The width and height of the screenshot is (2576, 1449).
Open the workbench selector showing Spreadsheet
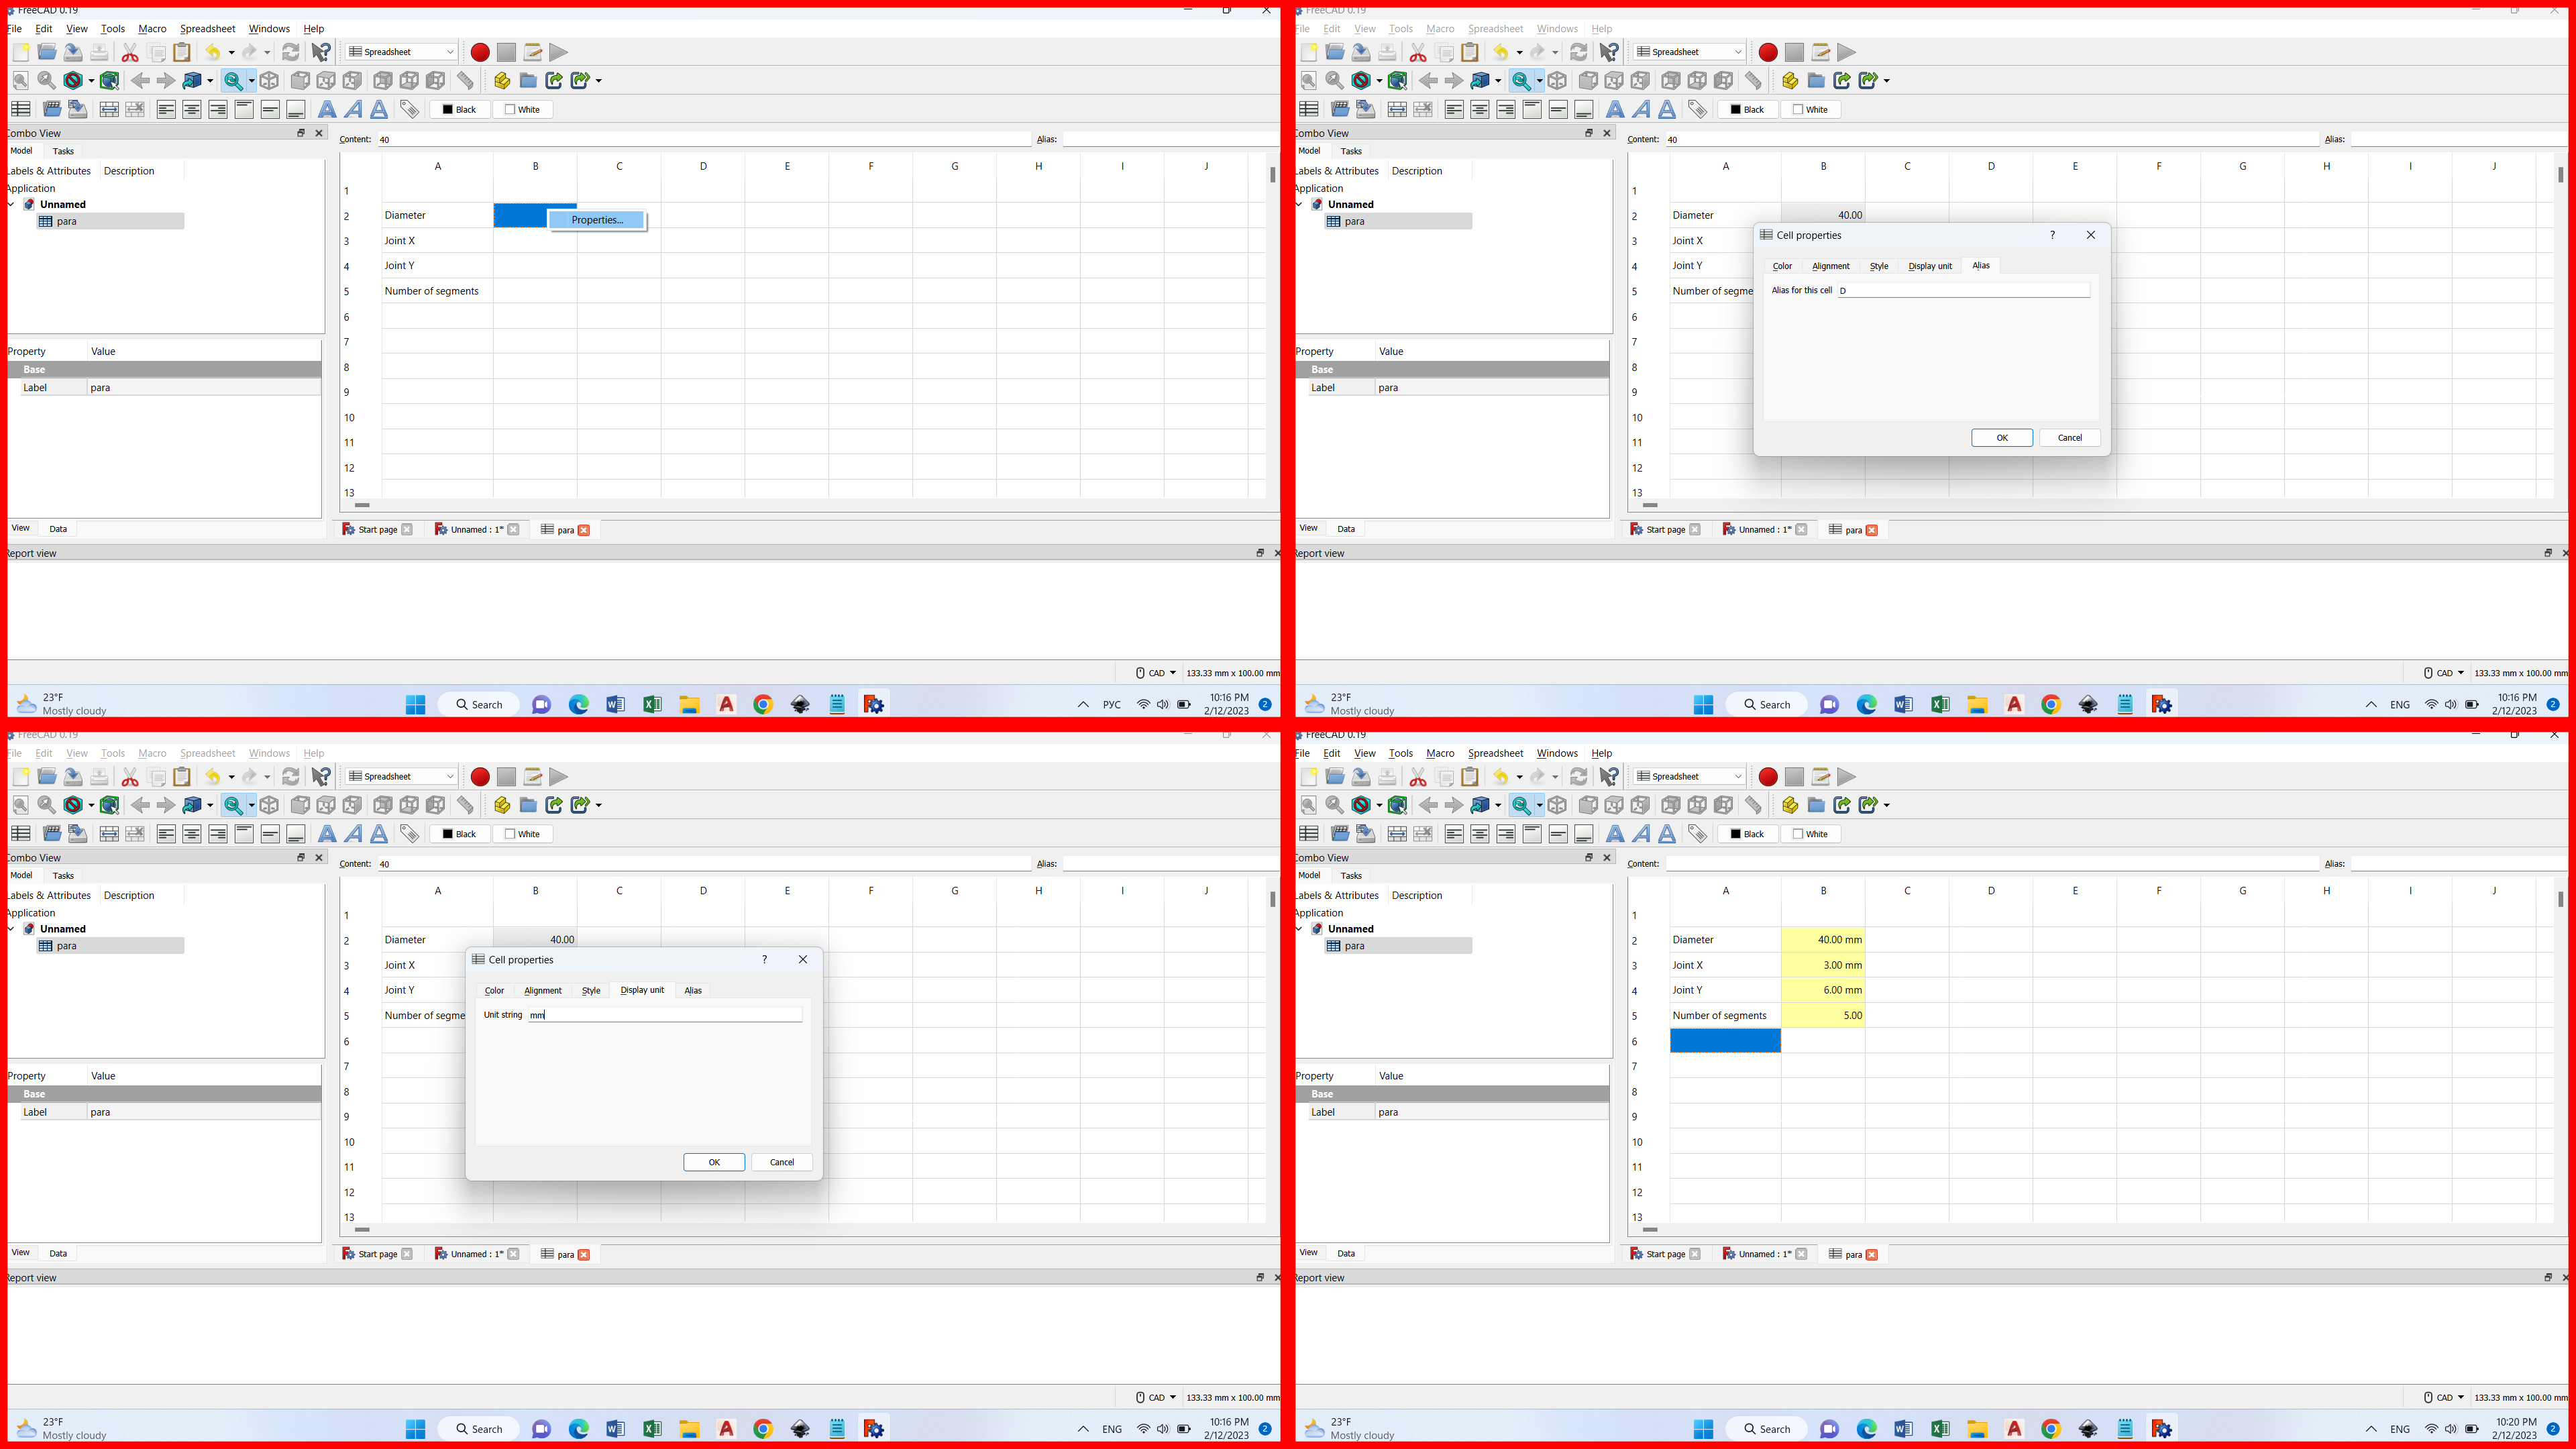pos(399,52)
